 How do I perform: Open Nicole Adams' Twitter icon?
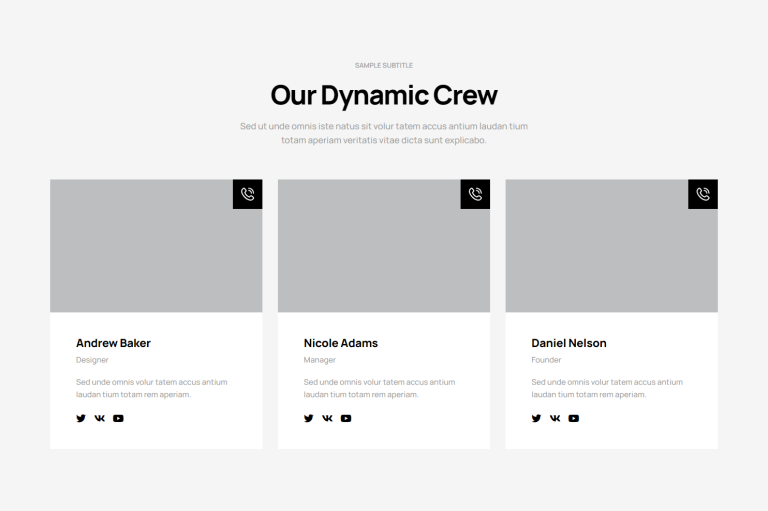[x=309, y=419]
